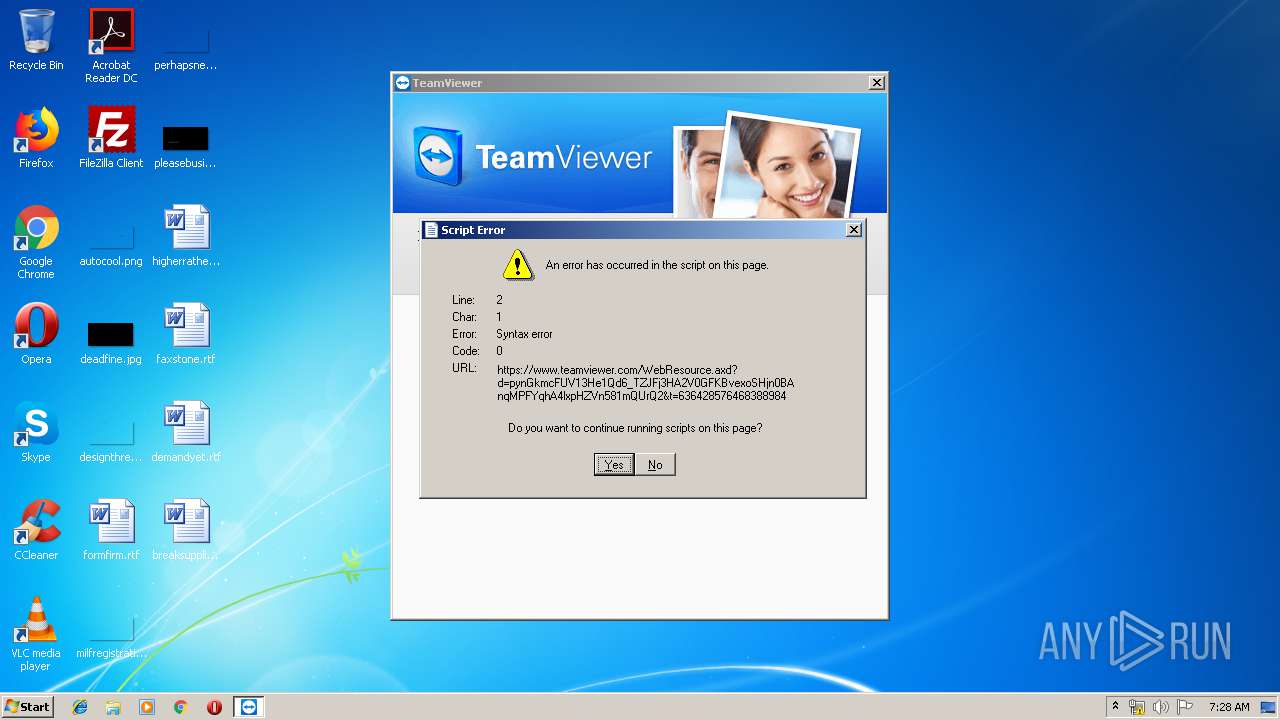Open VLC media player shortcut
1280x720 pixels.
36,634
